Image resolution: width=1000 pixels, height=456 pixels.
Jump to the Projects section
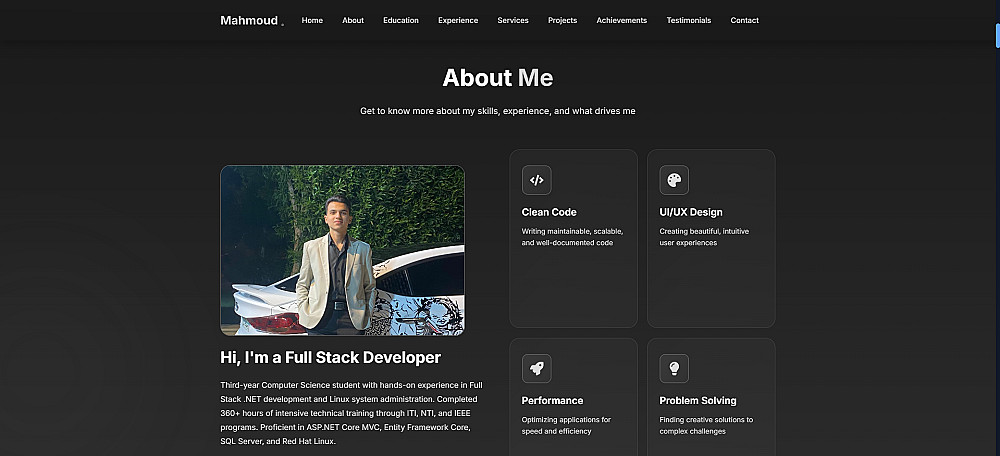pos(562,20)
